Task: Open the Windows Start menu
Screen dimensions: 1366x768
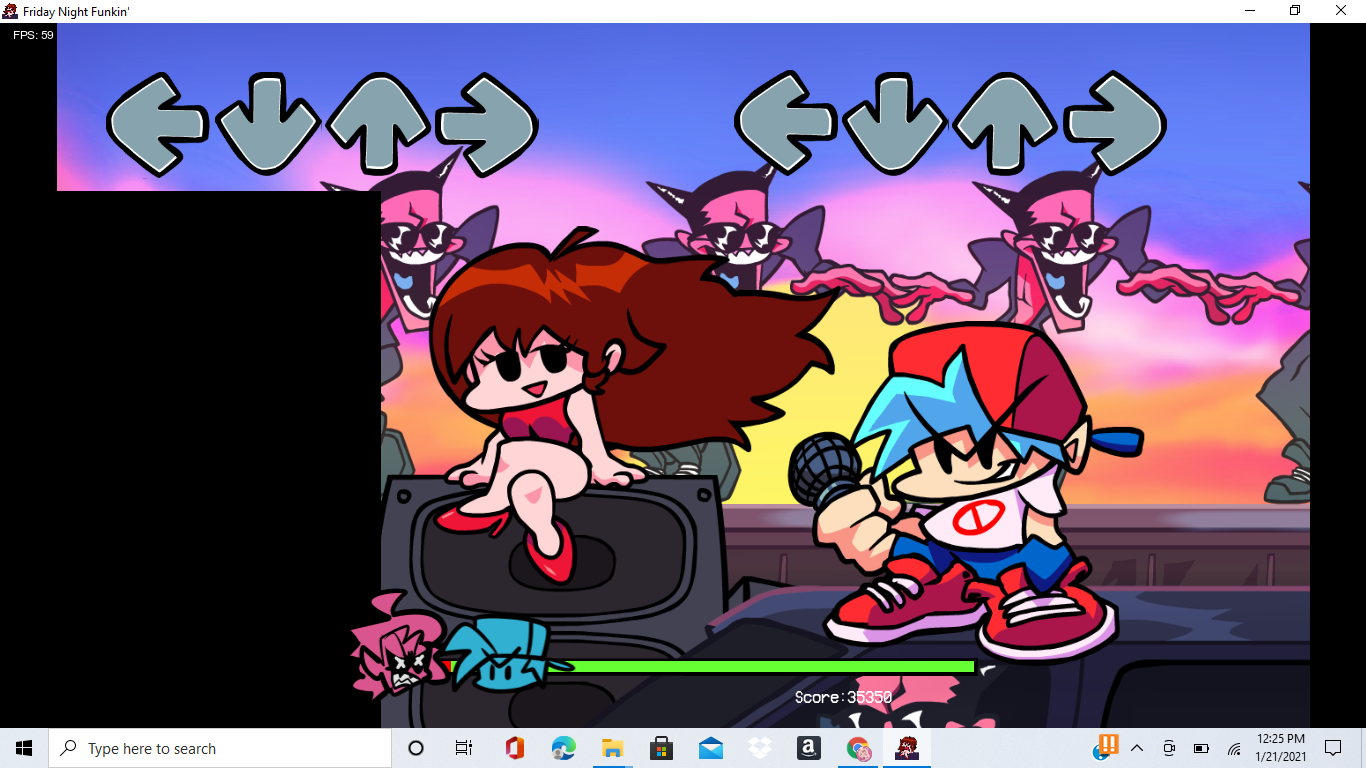Action: point(24,748)
